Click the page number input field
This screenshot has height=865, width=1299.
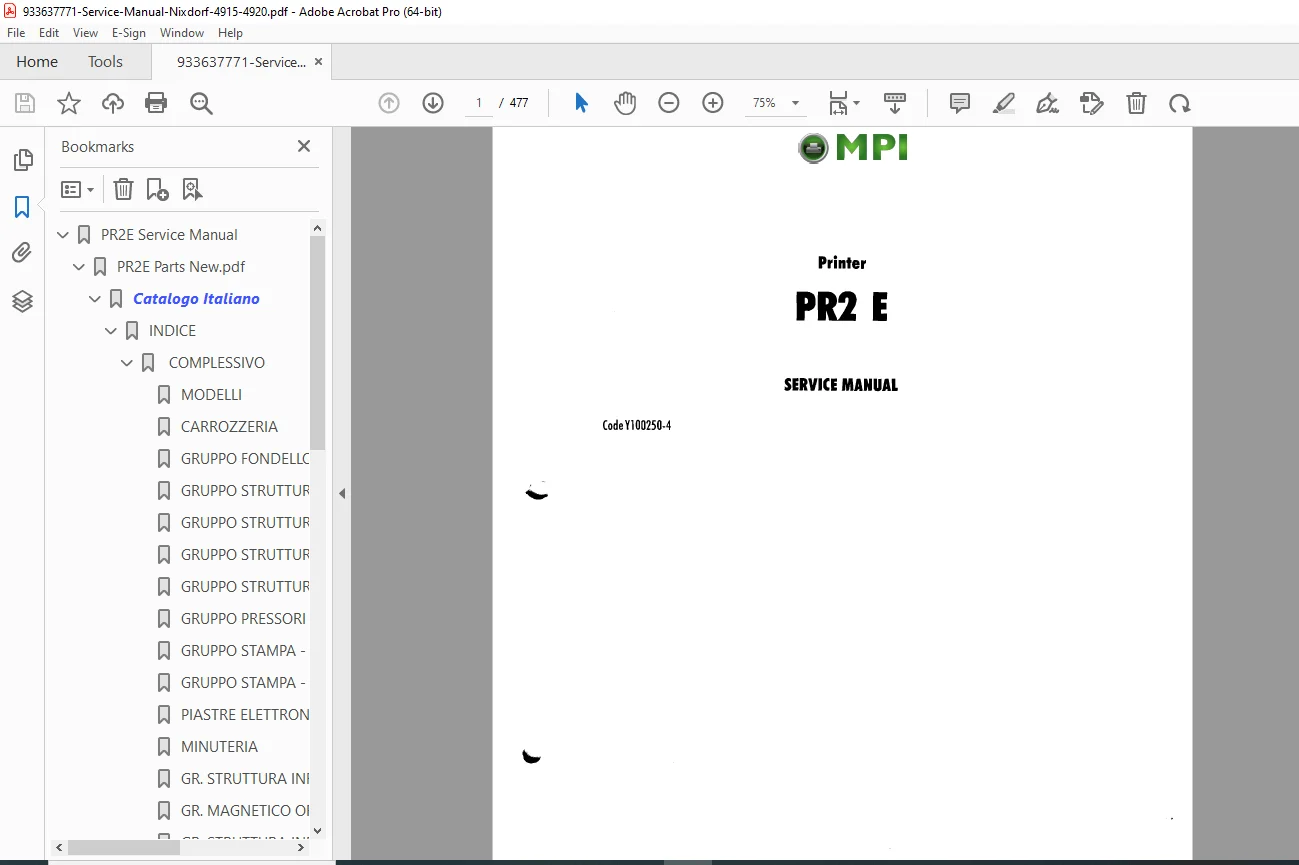(479, 103)
